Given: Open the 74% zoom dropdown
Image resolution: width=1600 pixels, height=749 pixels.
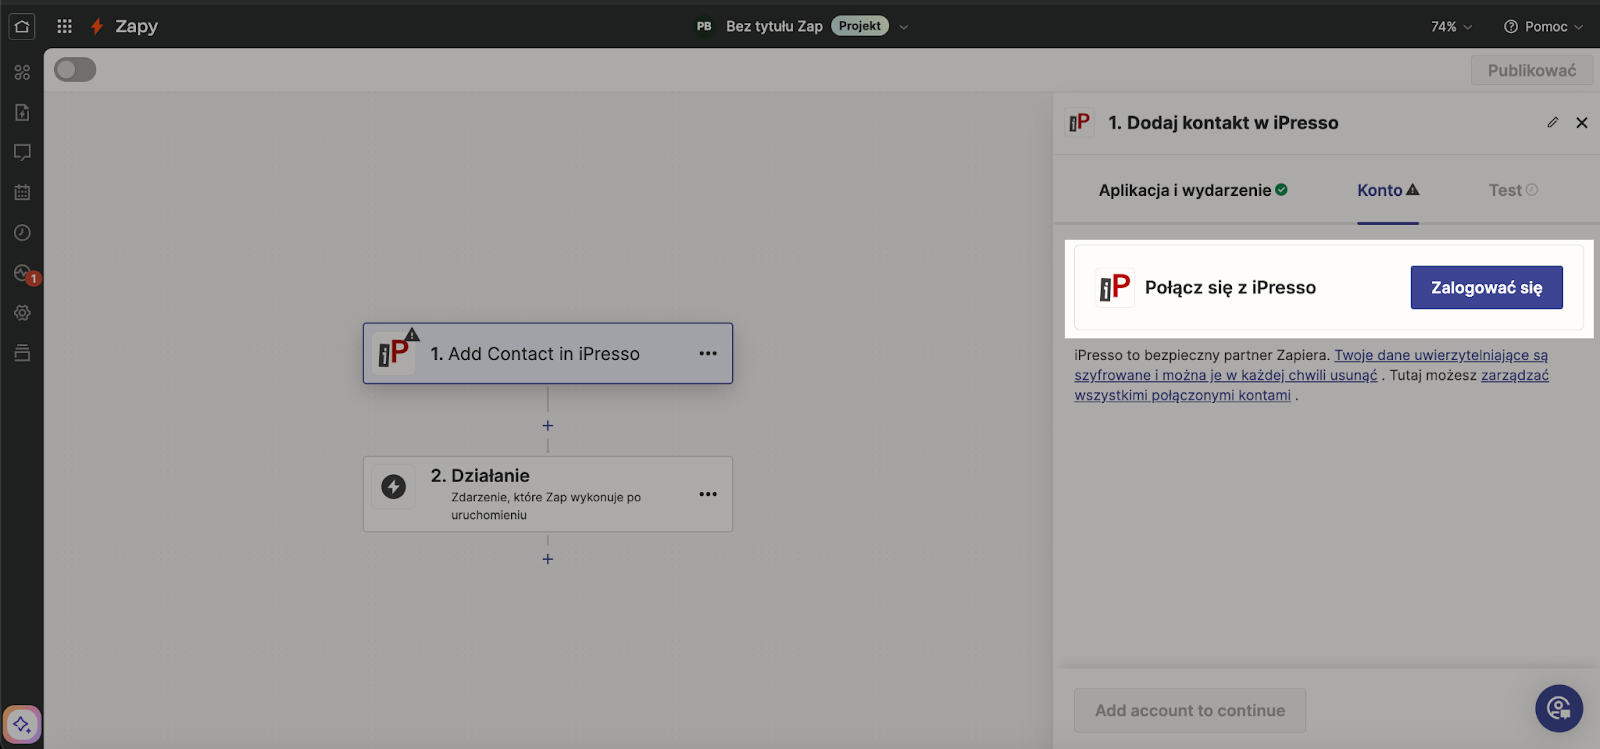Looking at the screenshot, I should click(x=1451, y=27).
